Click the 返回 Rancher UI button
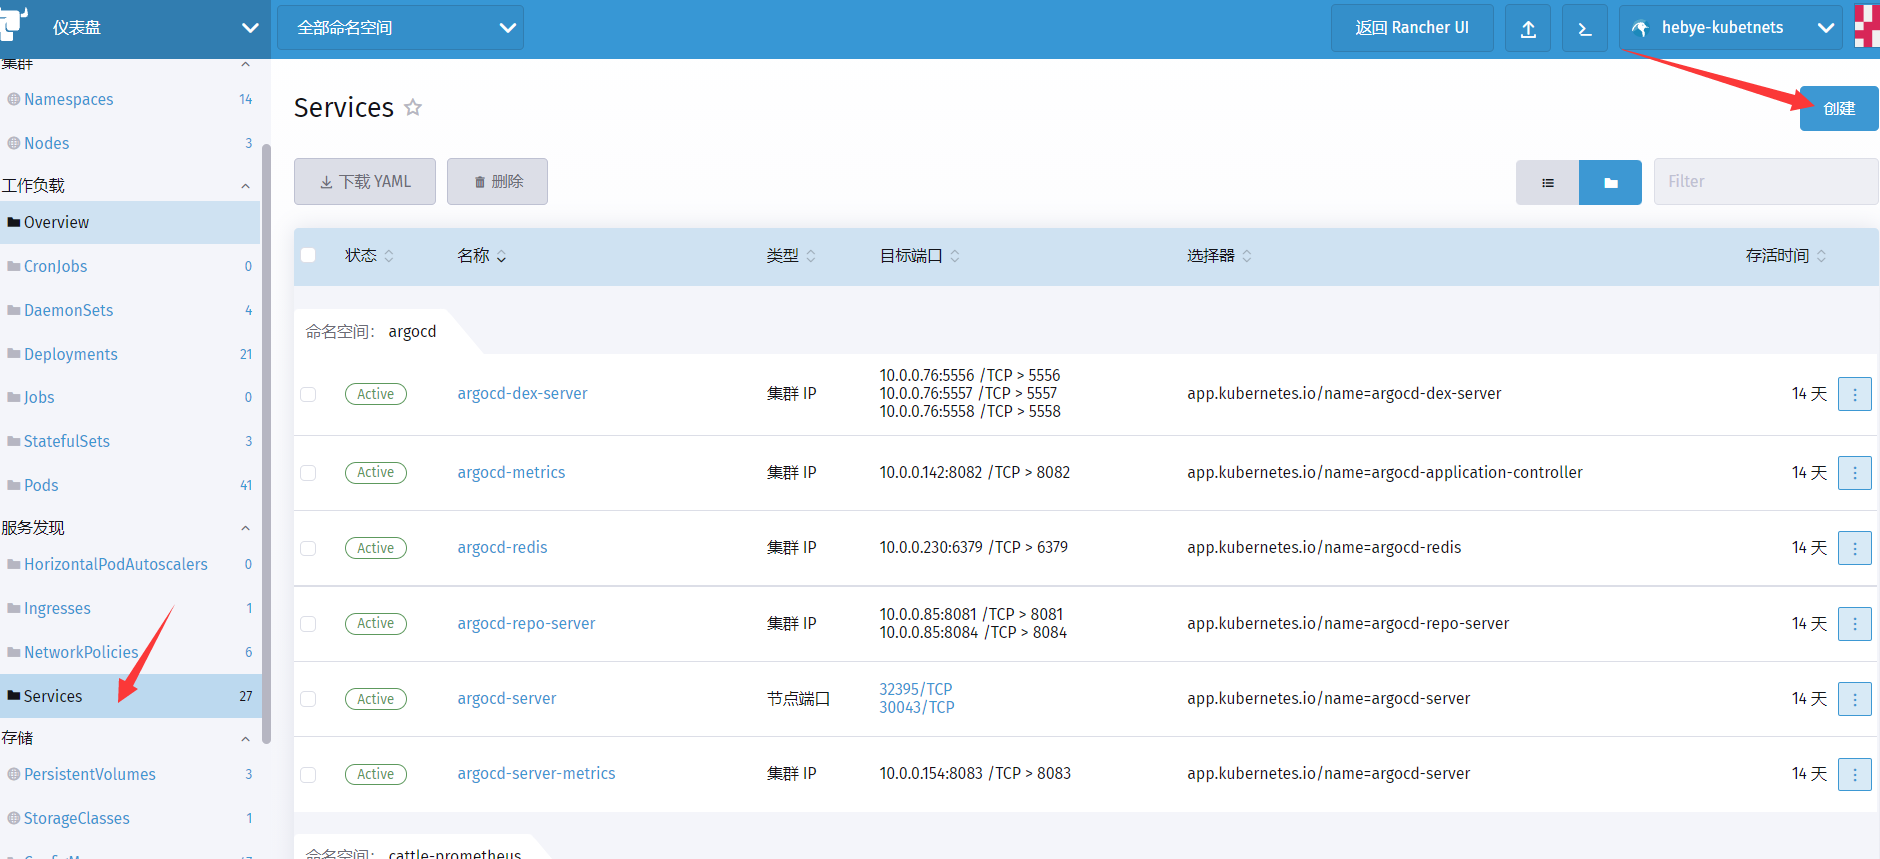Viewport: 1880px width, 859px height. point(1412,28)
